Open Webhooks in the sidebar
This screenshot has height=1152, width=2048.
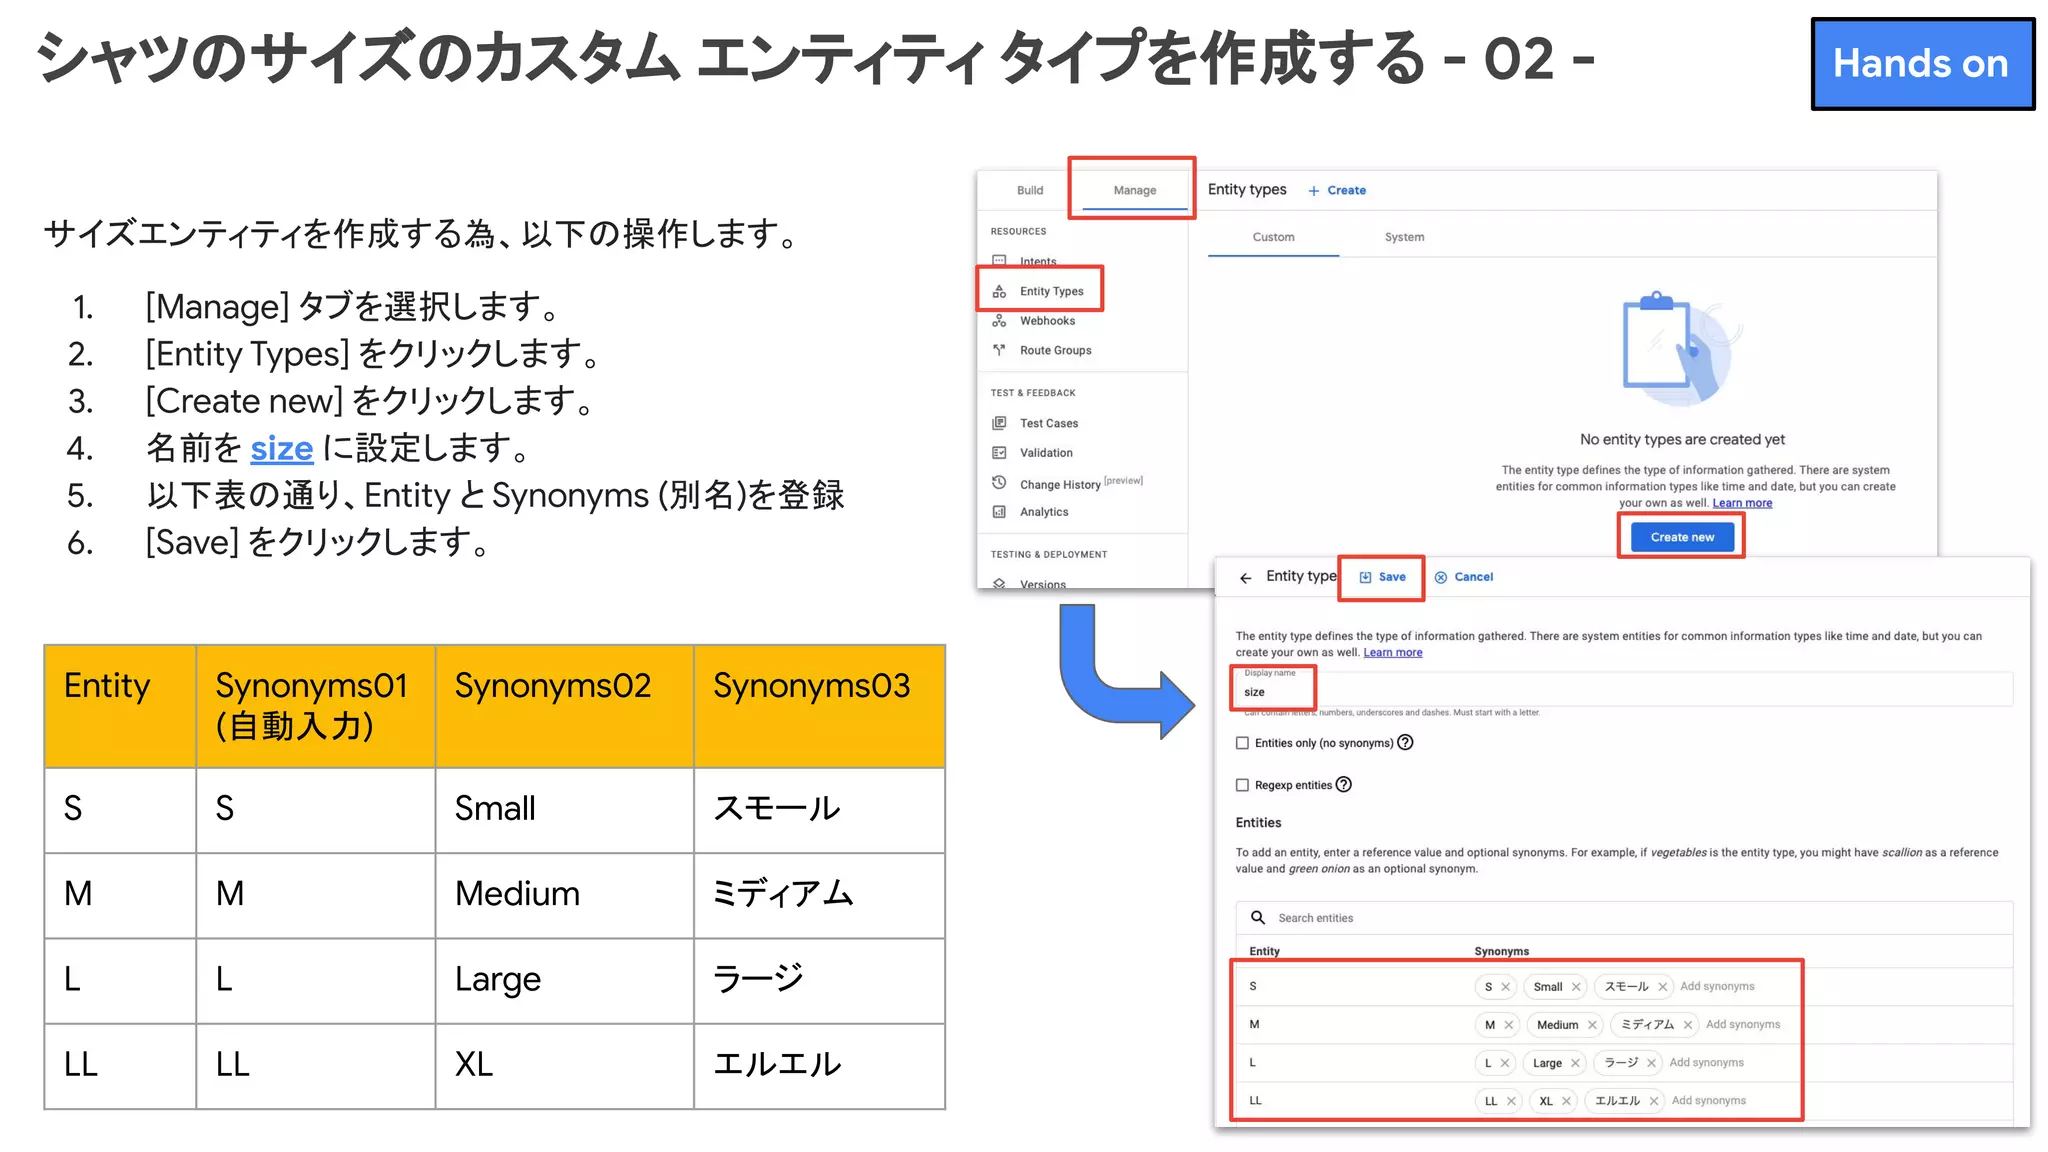click(1047, 321)
